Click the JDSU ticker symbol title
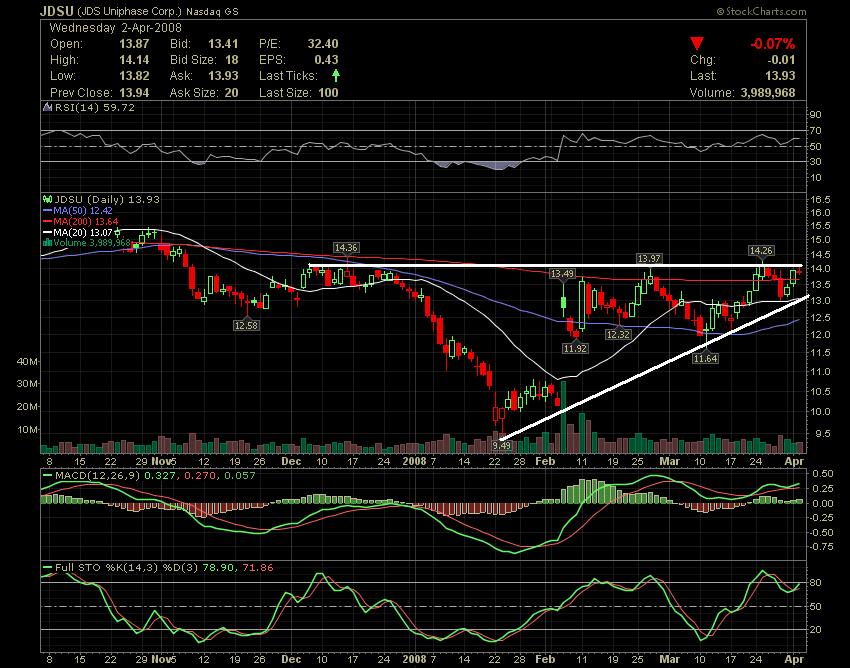Viewport: 850px width, 668px height. pos(57,11)
